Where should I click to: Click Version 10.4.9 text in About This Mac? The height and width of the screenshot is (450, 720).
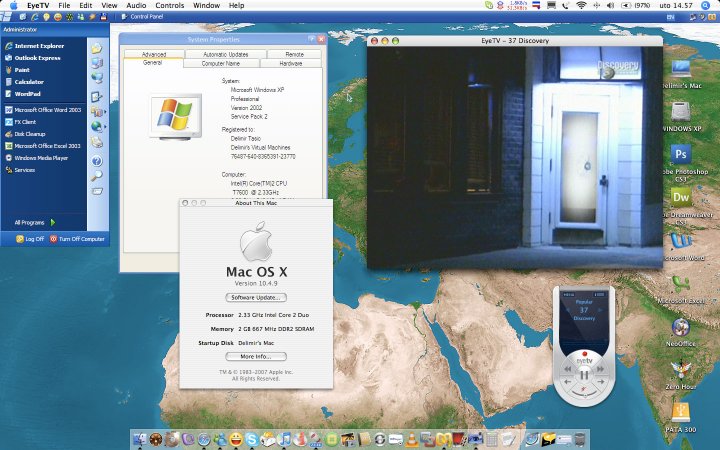tap(256, 283)
